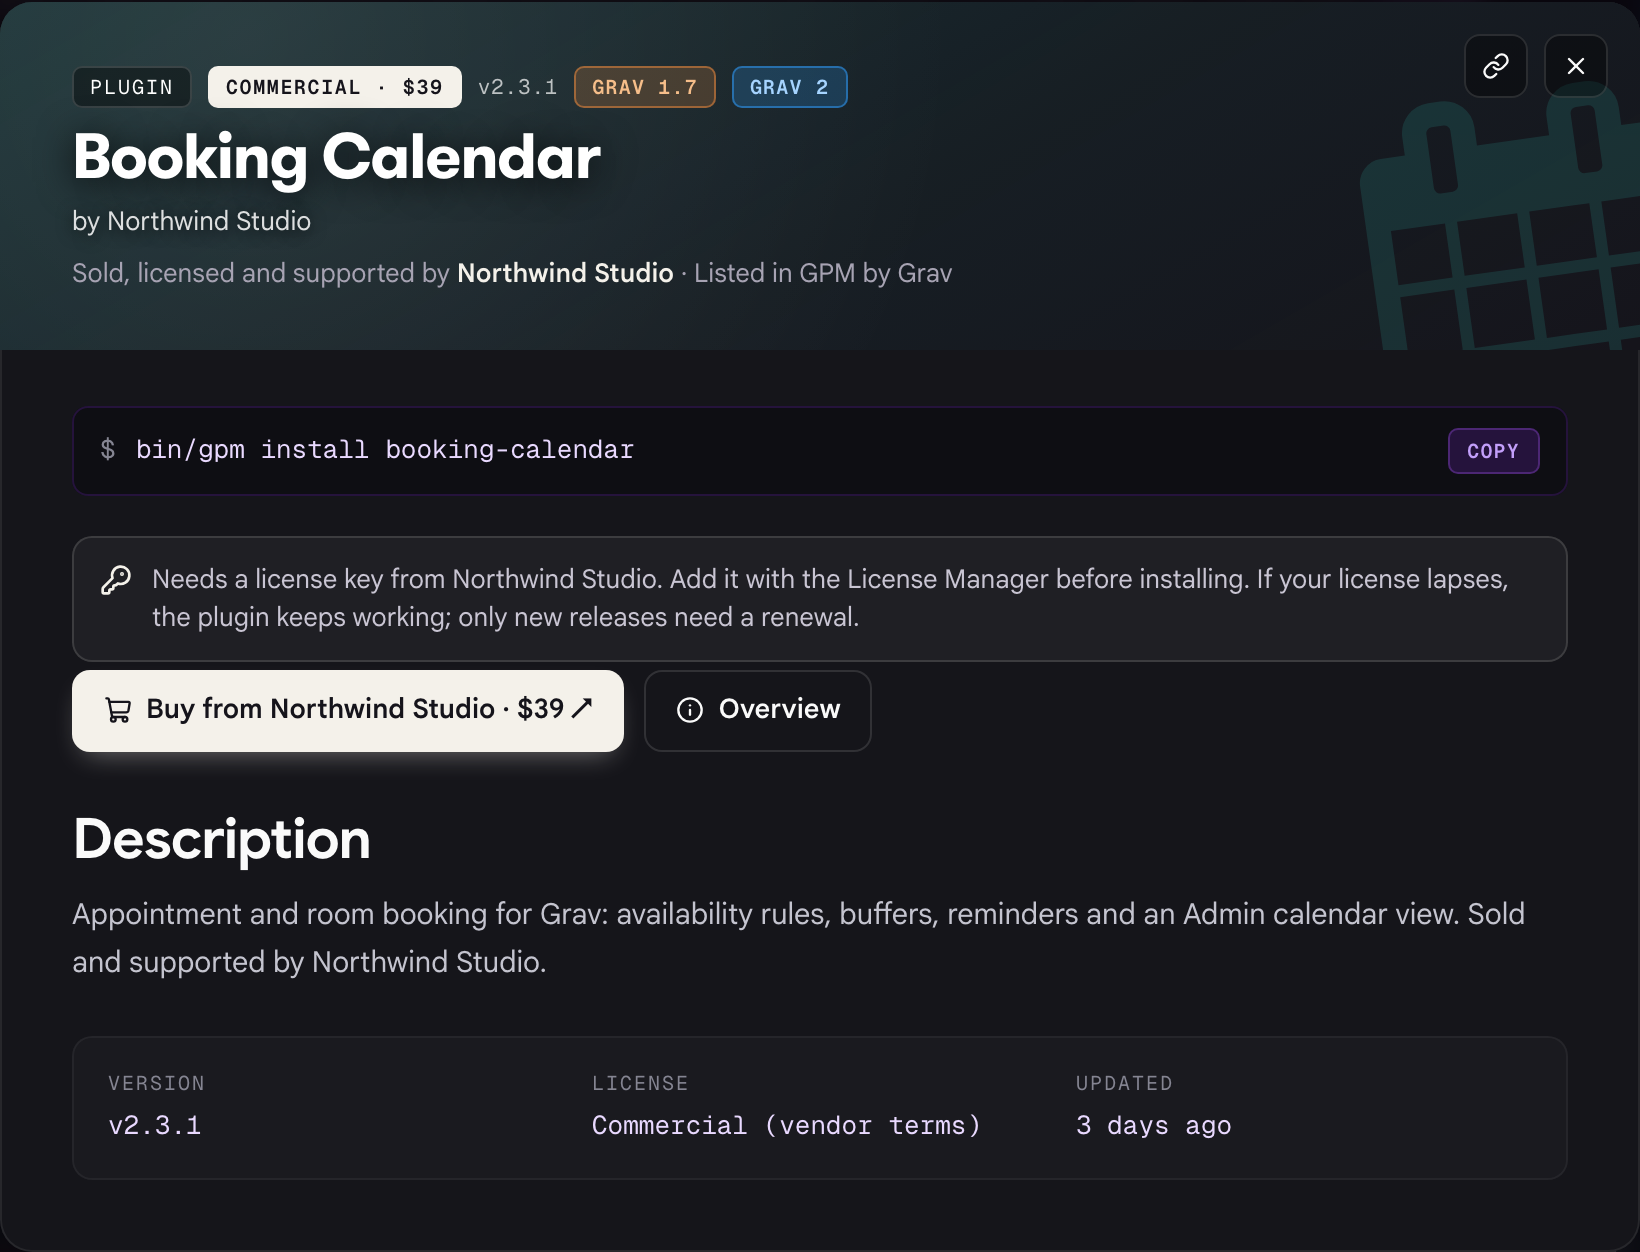
Task: Click the LICENSE label in details card
Action: 640,1083
